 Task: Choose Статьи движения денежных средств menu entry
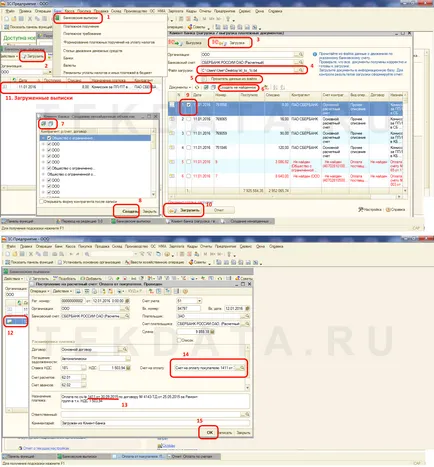pyautogui.click(x=93, y=51)
